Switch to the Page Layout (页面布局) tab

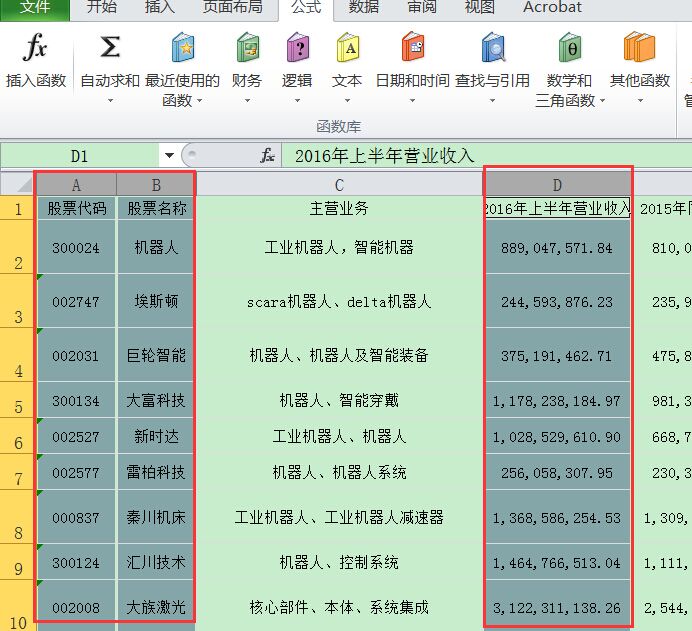[x=233, y=8]
